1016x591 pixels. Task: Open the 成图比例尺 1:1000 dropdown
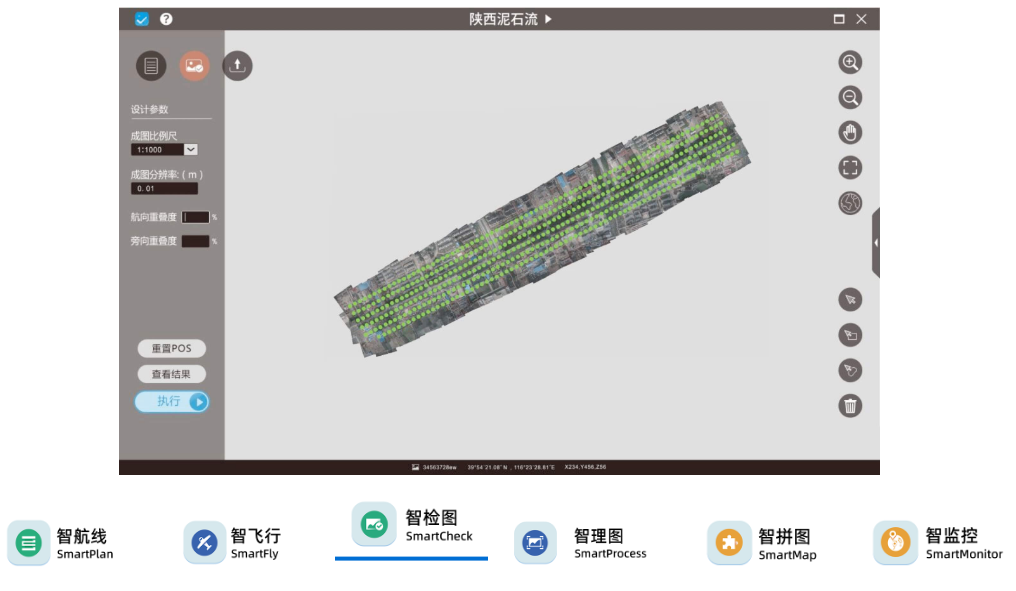[190, 149]
